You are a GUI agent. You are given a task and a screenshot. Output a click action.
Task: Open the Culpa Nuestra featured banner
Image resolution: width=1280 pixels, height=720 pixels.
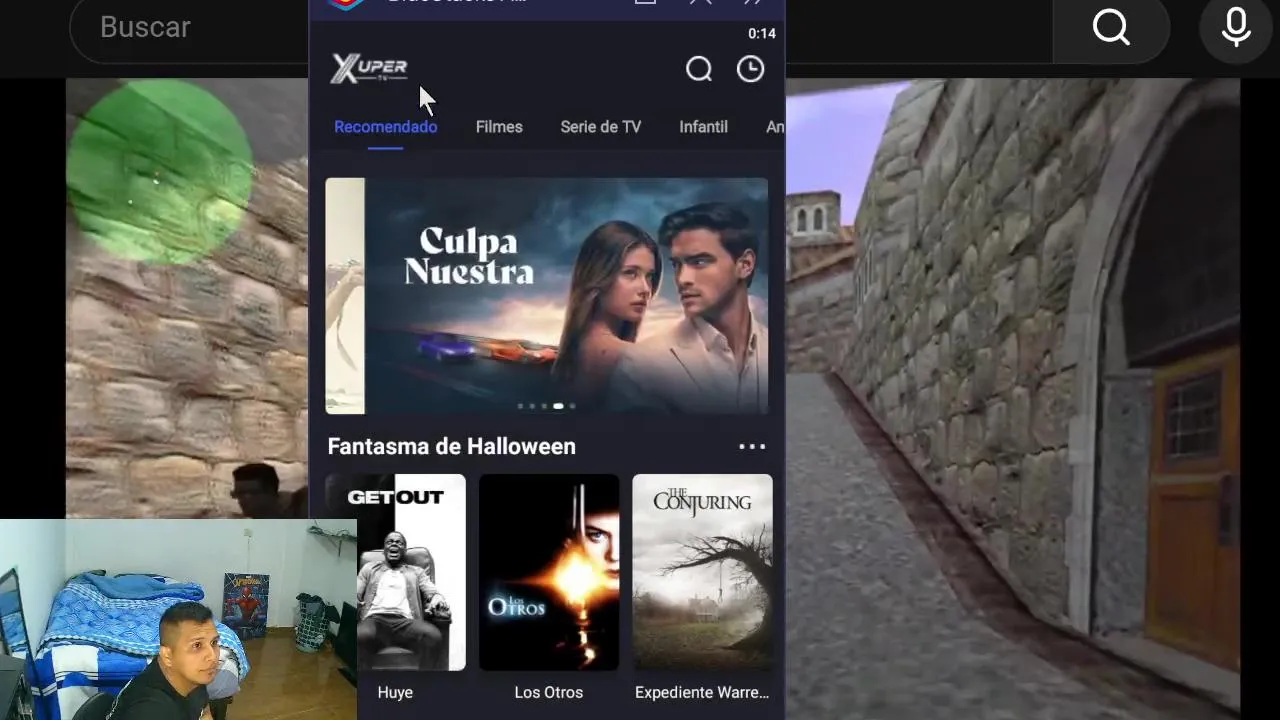pyautogui.click(x=566, y=296)
